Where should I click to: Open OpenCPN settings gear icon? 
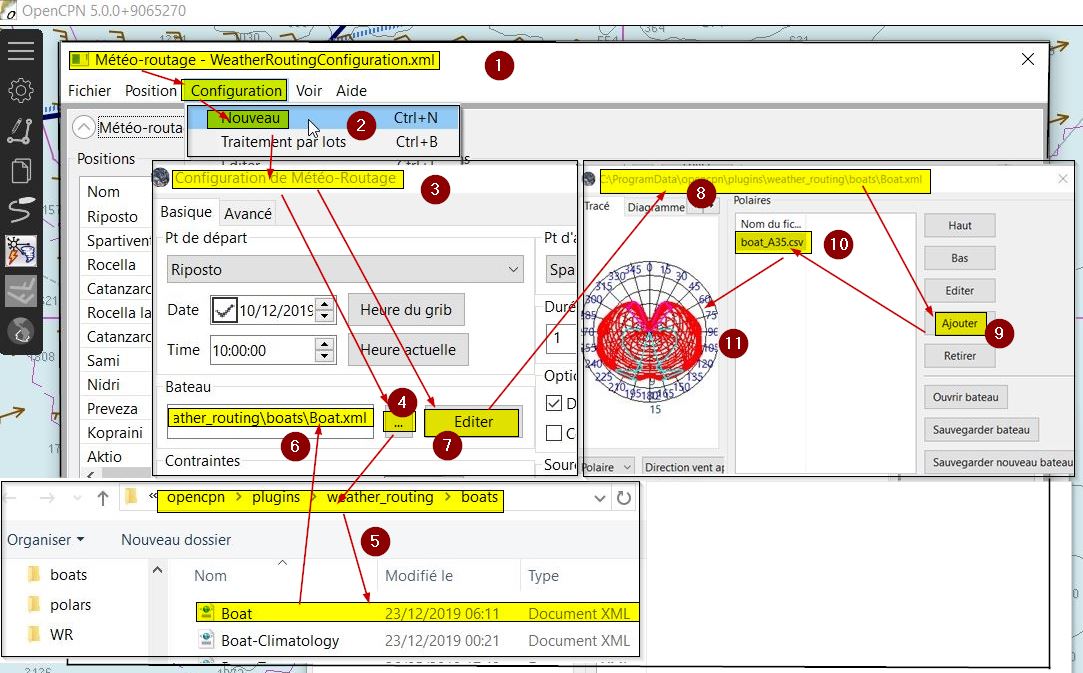click(21, 91)
